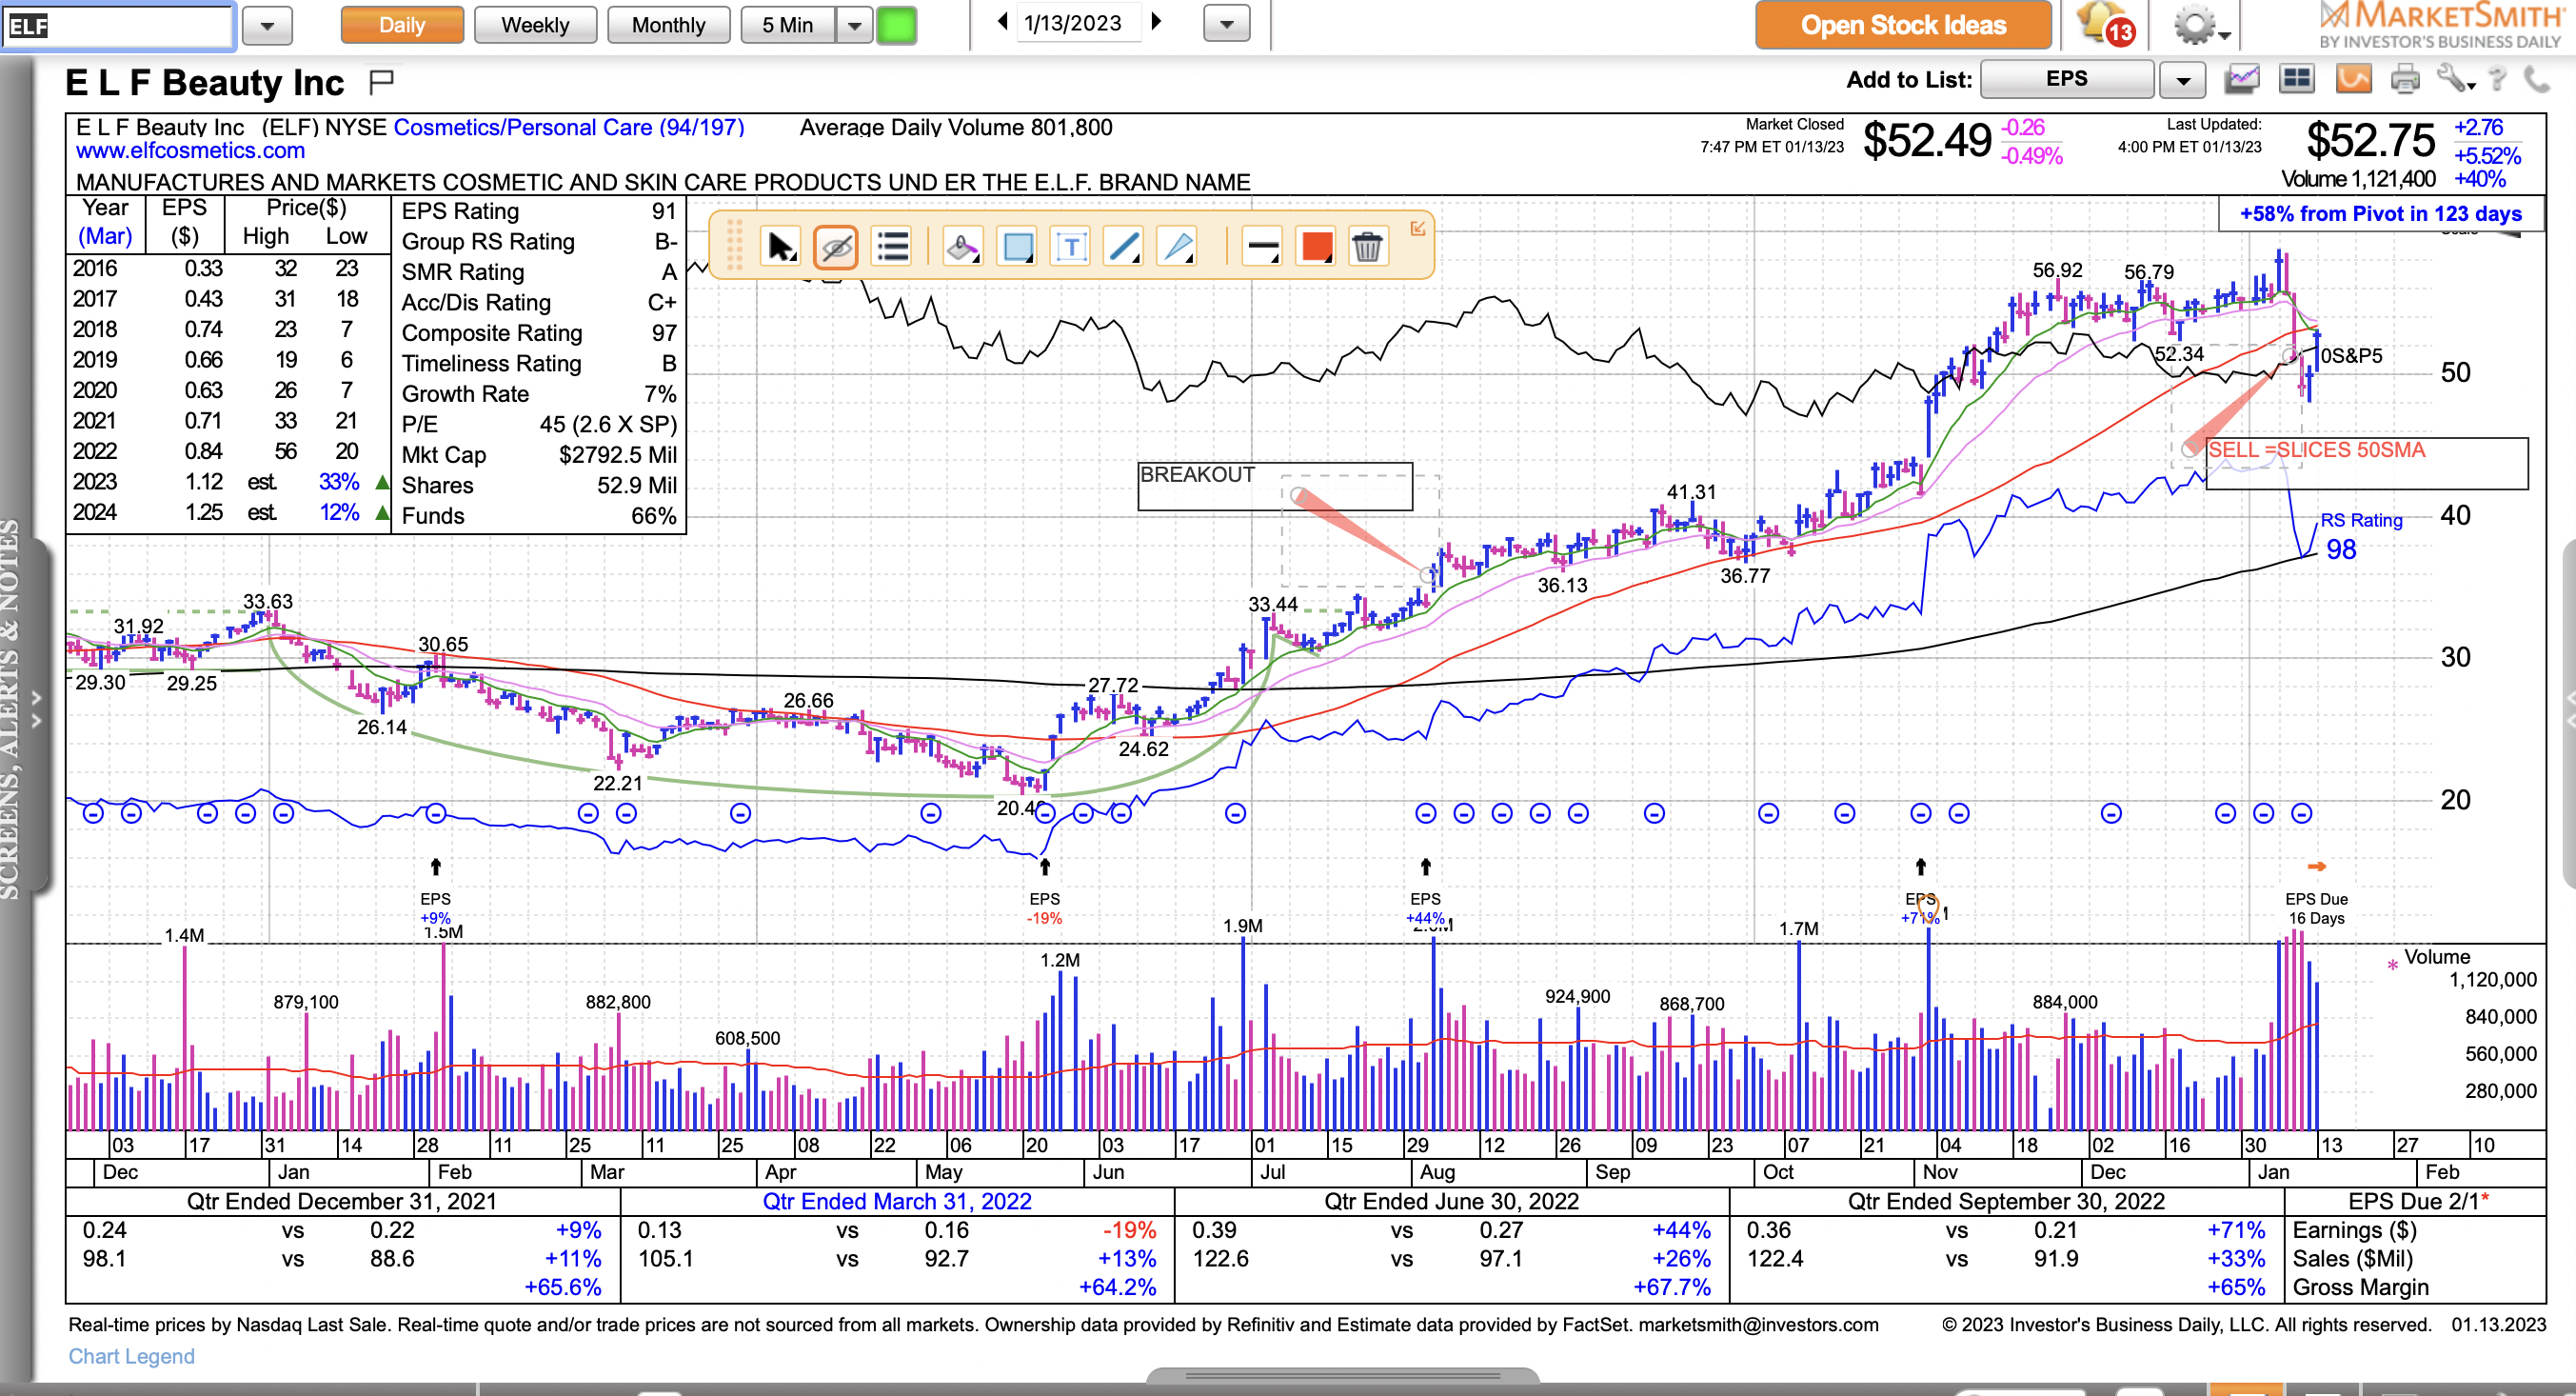Toggle the green real-time indicator square
This screenshot has width=2576, height=1396.
896,25
